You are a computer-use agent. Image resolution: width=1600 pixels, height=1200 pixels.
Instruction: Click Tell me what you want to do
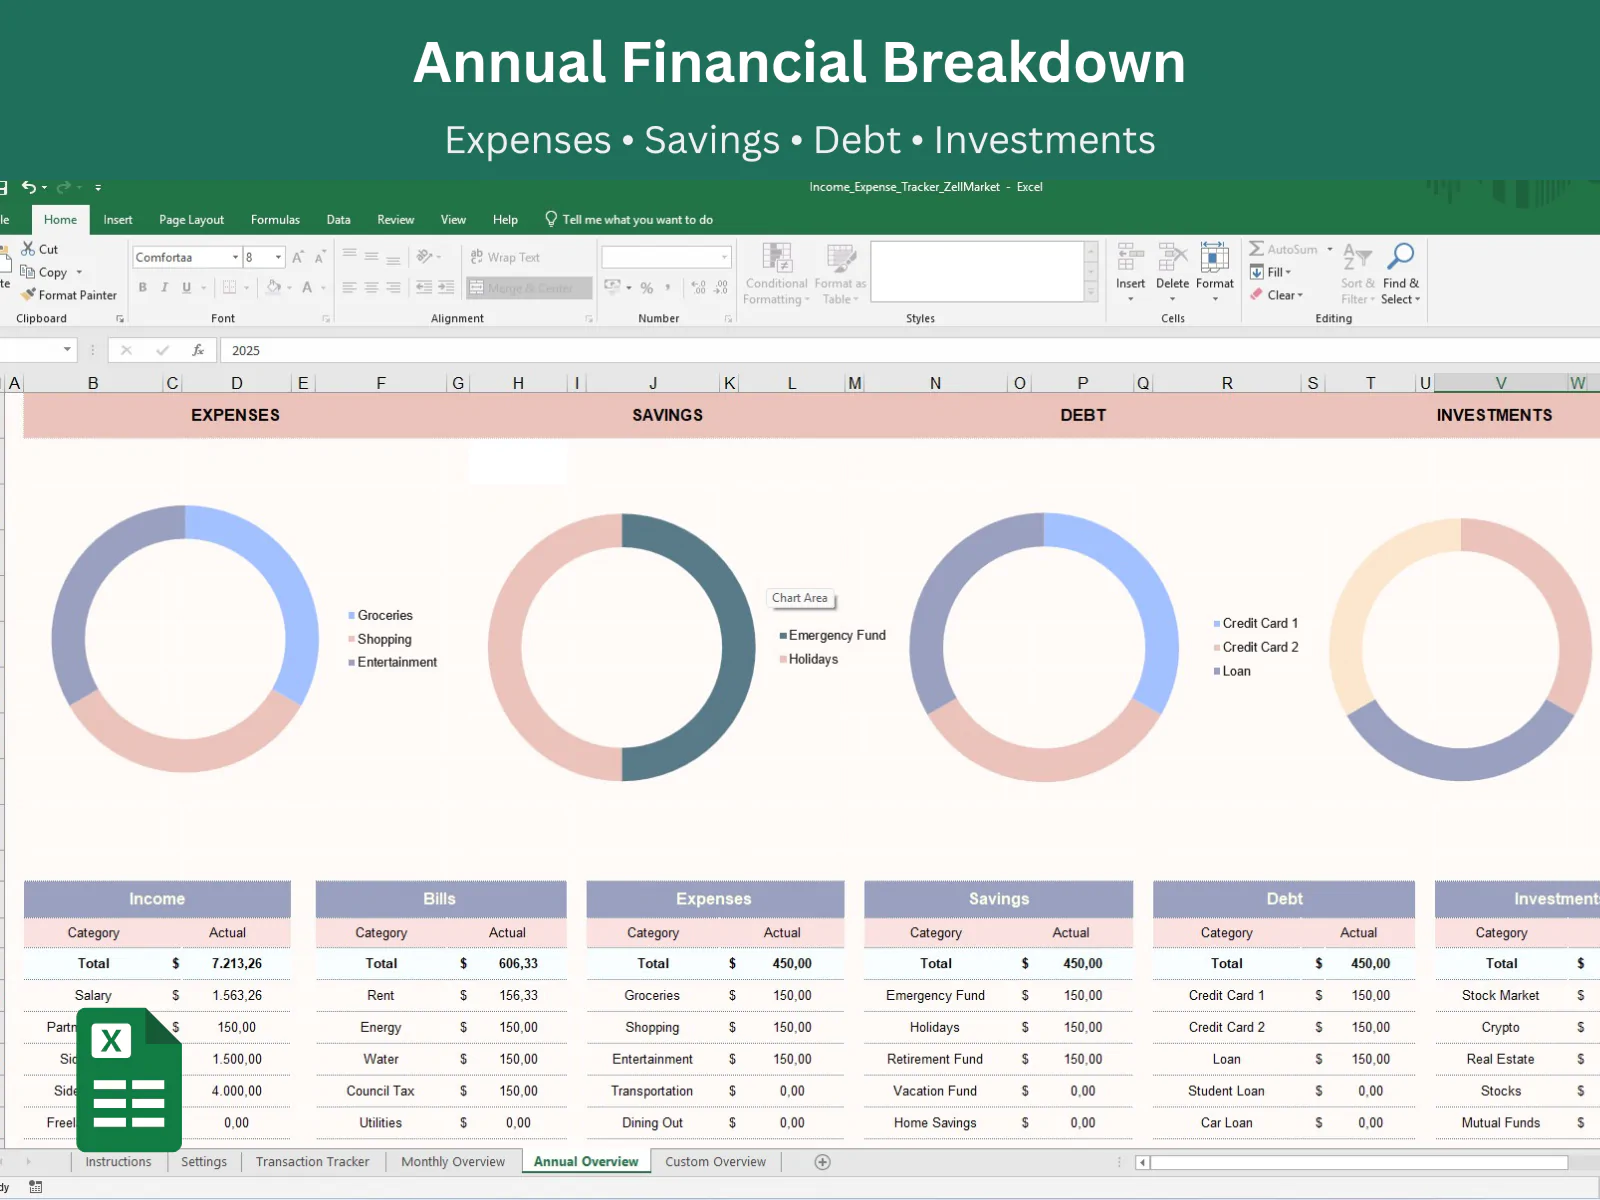point(637,220)
